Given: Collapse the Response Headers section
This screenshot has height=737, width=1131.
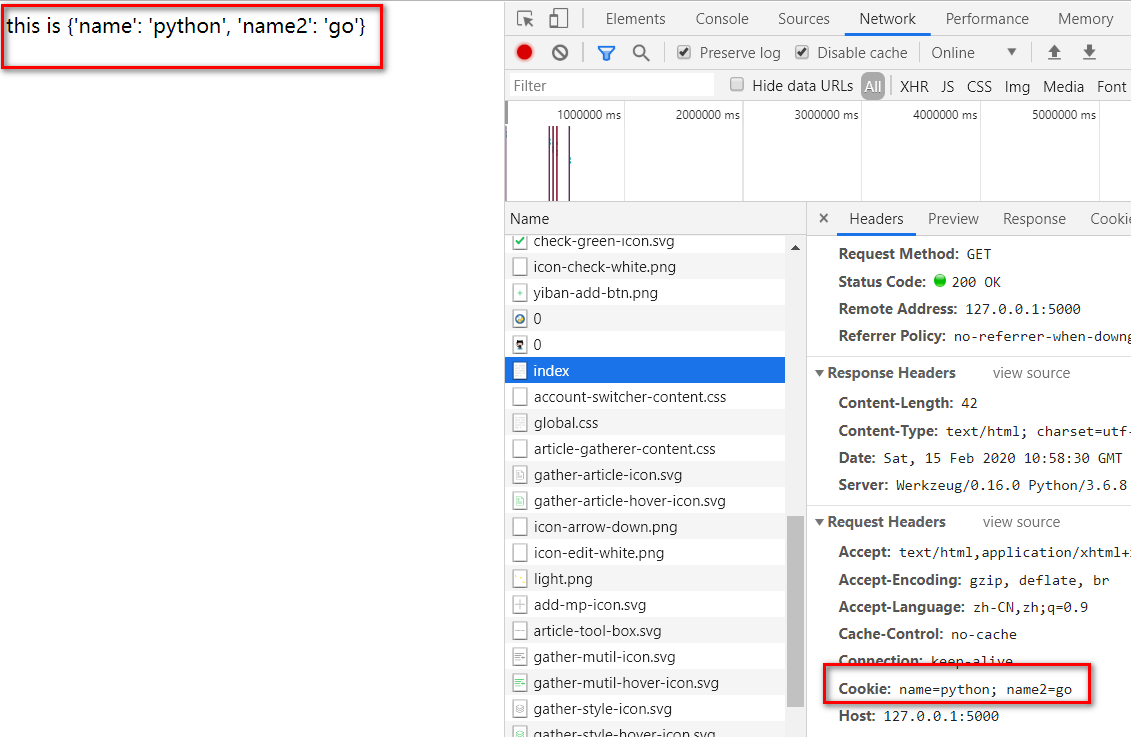Looking at the screenshot, I should click(x=819, y=373).
